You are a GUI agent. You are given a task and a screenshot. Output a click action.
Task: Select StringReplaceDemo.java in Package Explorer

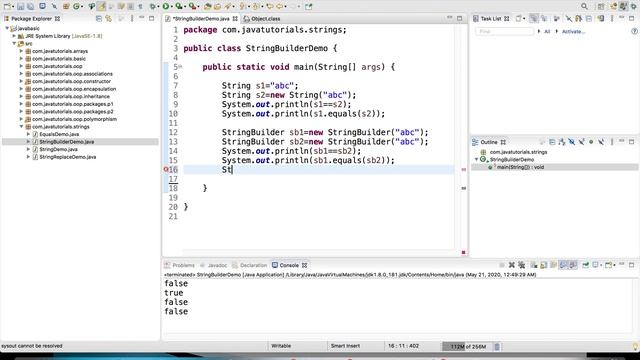[68, 157]
